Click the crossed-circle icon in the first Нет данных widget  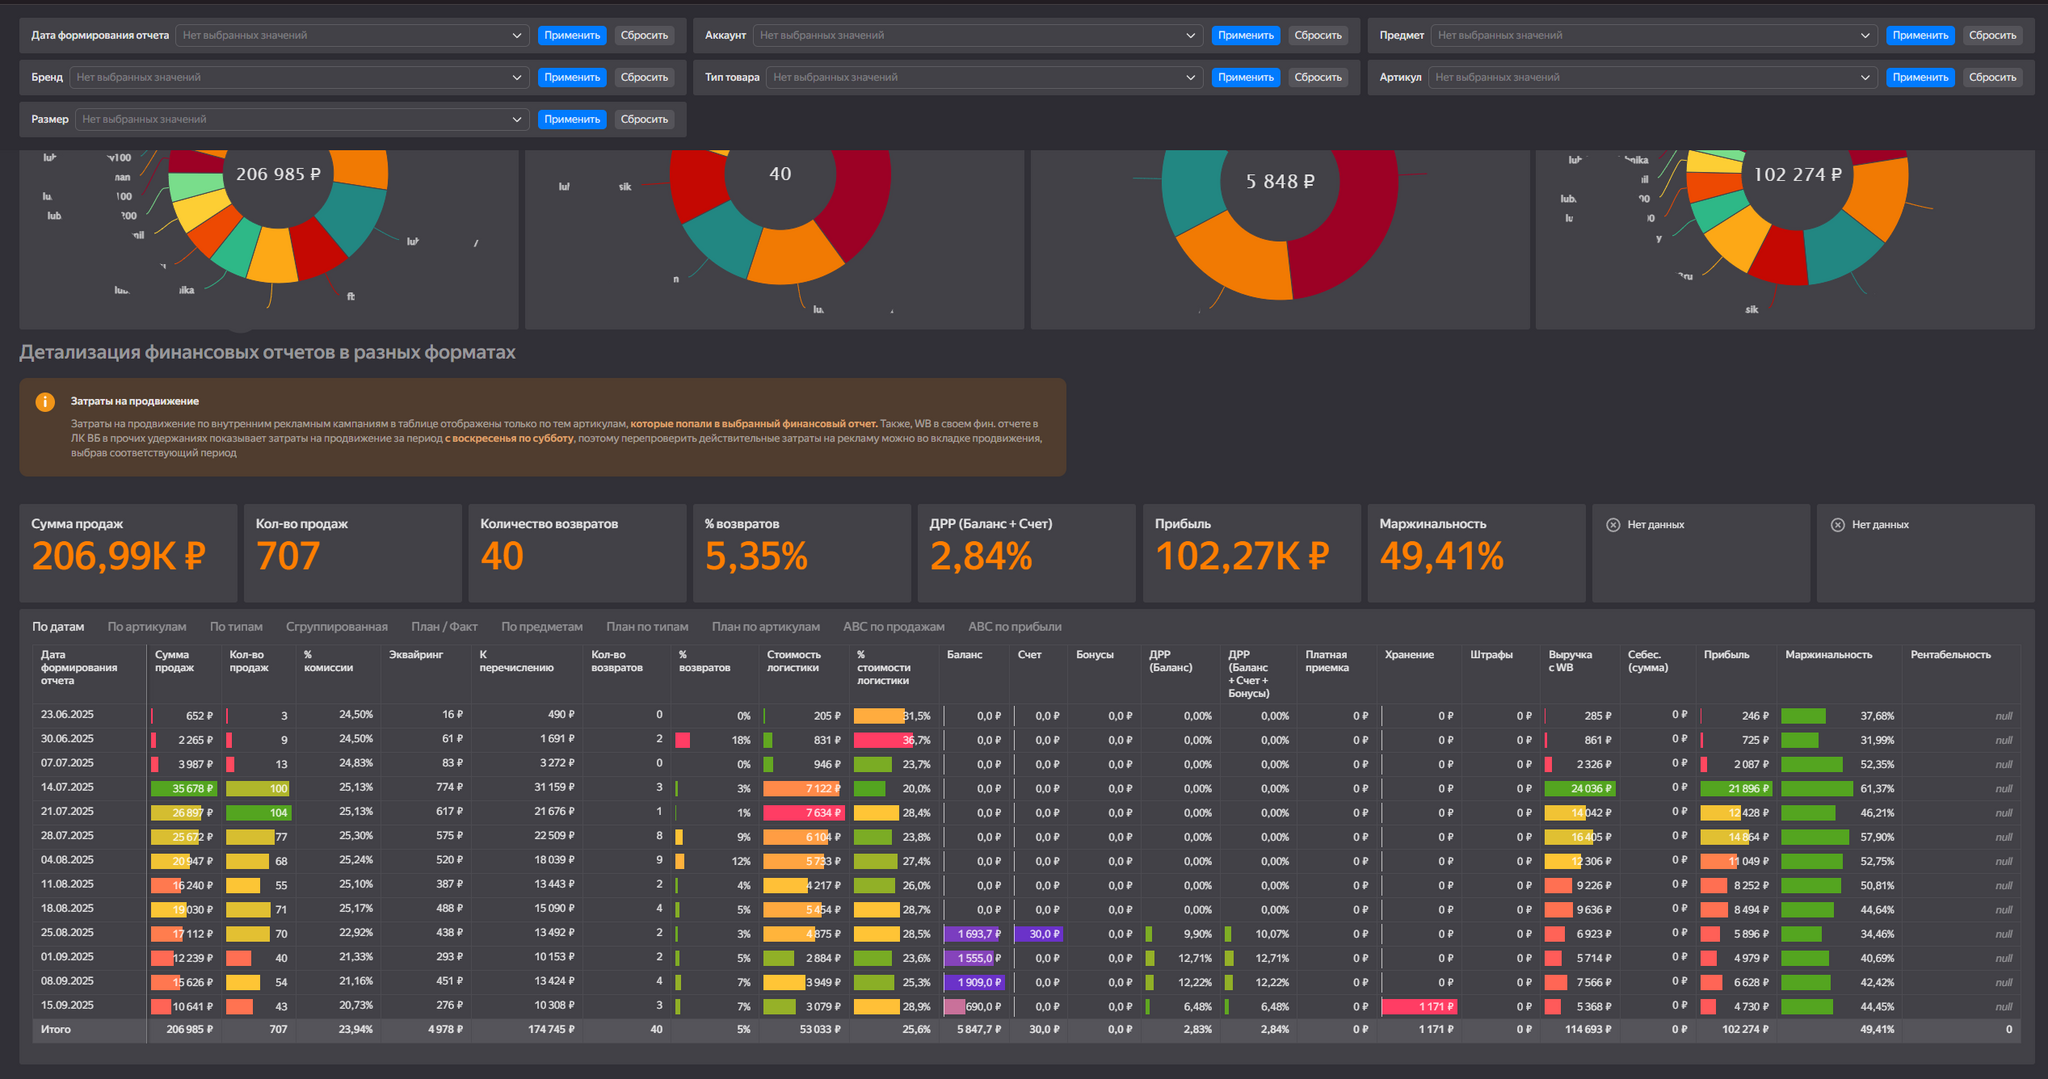tap(1613, 525)
